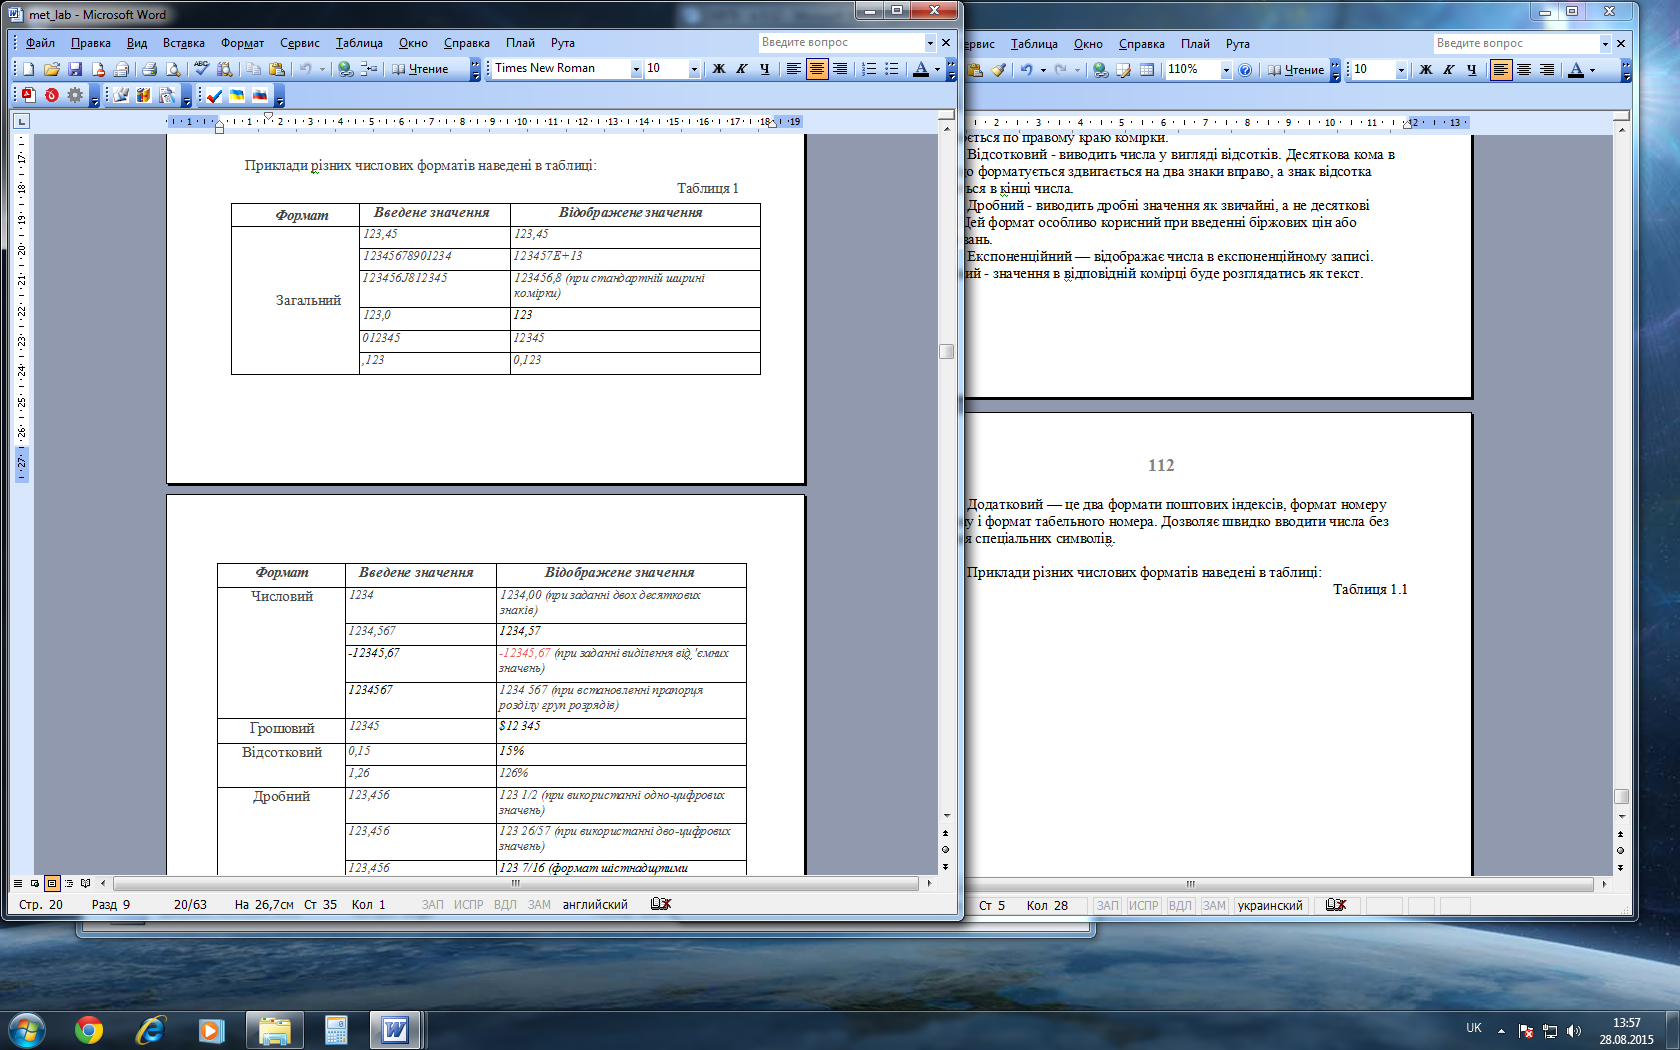Open the Справка menu in the back window
The height and width of the screenshot is (1050, 1680).
[1141, 44]
